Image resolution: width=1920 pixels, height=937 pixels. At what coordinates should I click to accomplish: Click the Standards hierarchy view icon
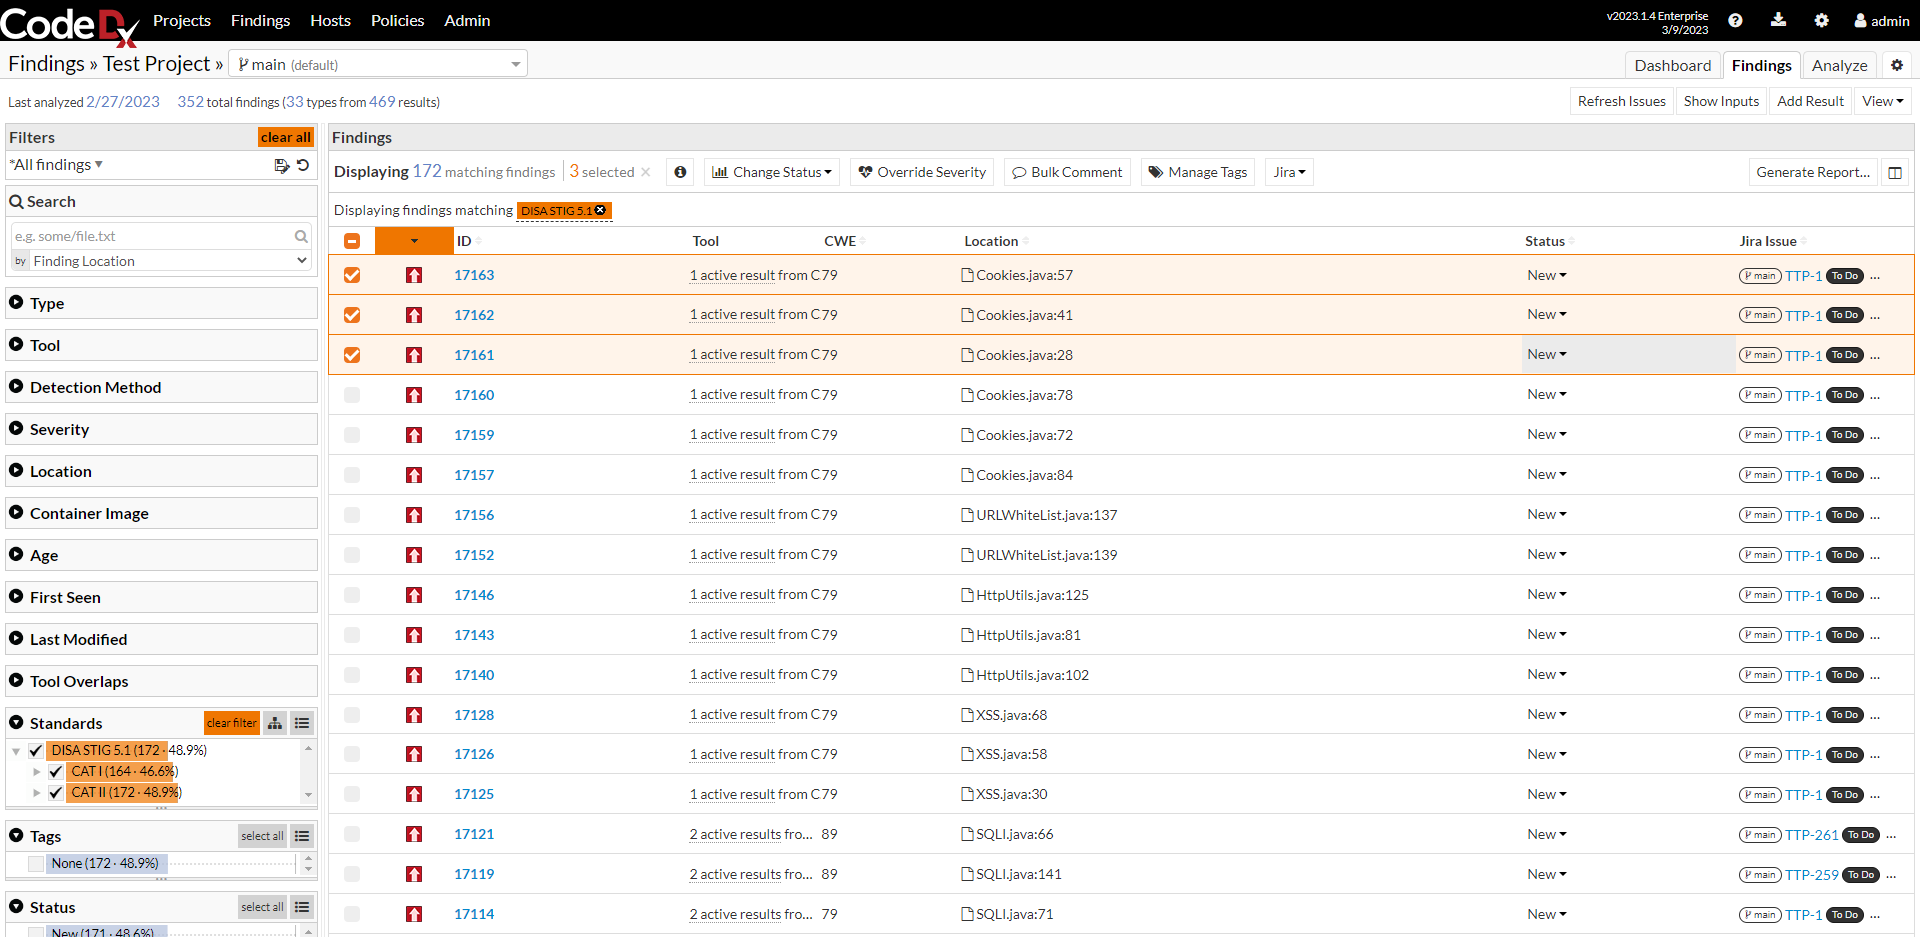pyautogui.click(x=275, y=723)
